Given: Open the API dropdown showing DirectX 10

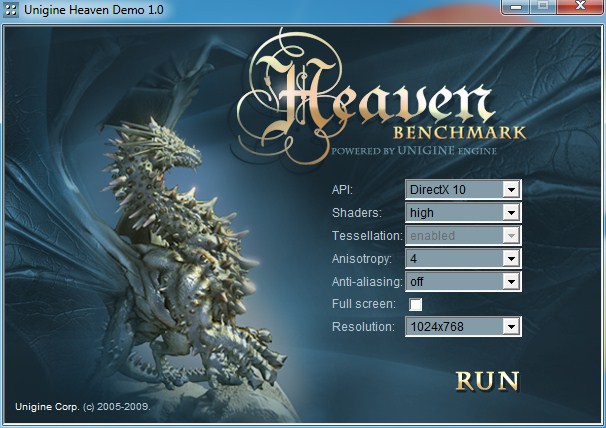Looking at the screenshot, I should (463, 190).
